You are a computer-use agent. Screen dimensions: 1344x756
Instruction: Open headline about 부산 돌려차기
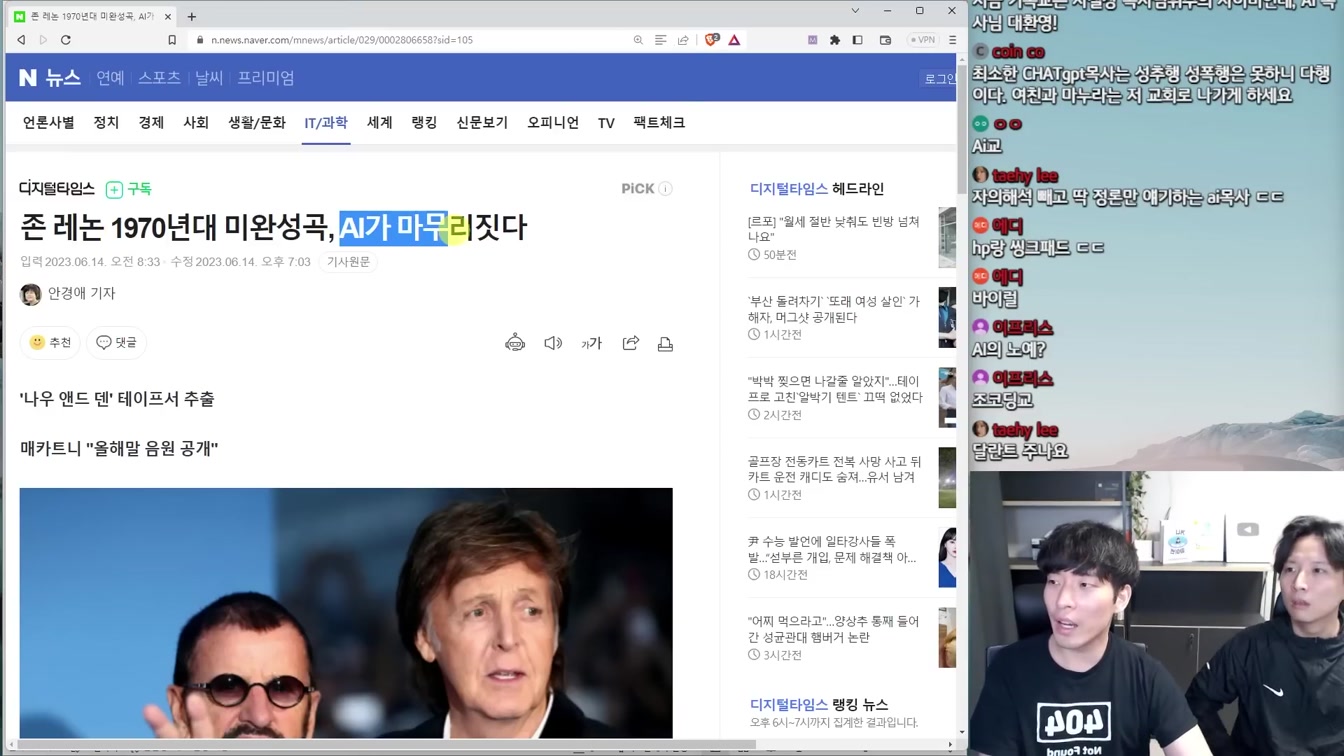pos(834,309)
